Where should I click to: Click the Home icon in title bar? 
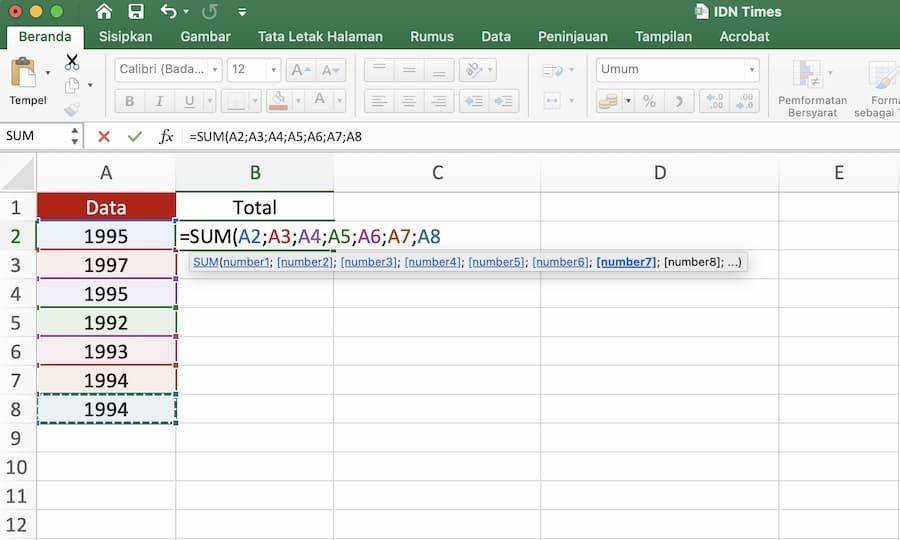104,11
